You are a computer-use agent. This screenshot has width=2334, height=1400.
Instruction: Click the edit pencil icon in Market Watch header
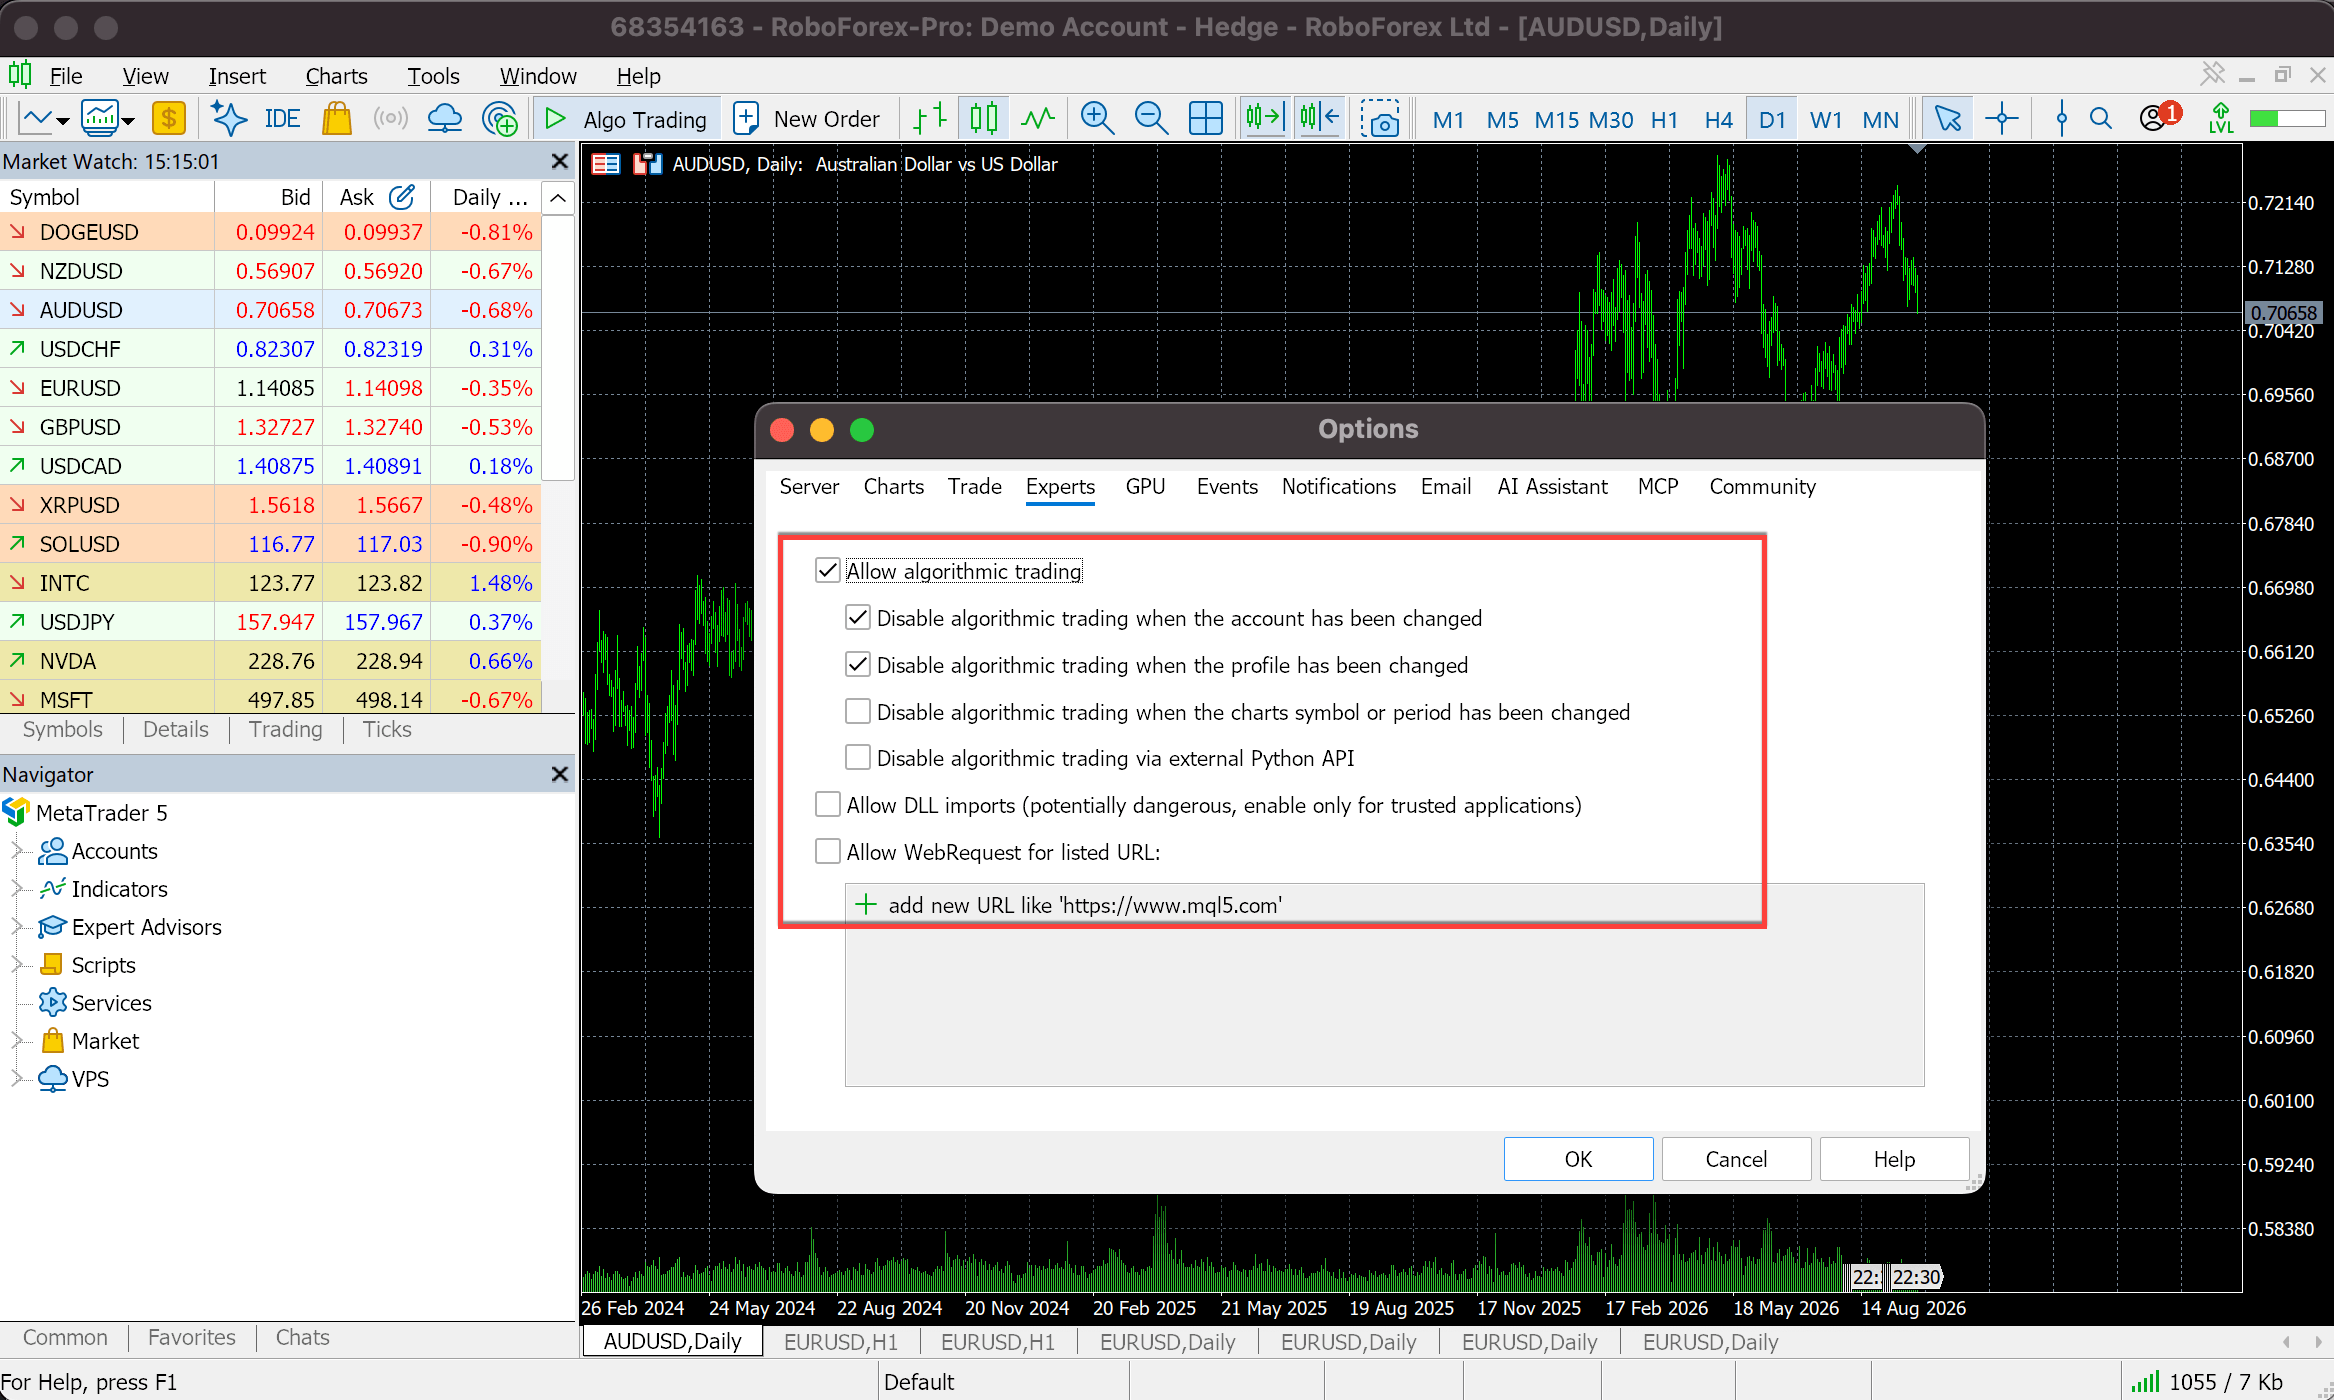402,197
